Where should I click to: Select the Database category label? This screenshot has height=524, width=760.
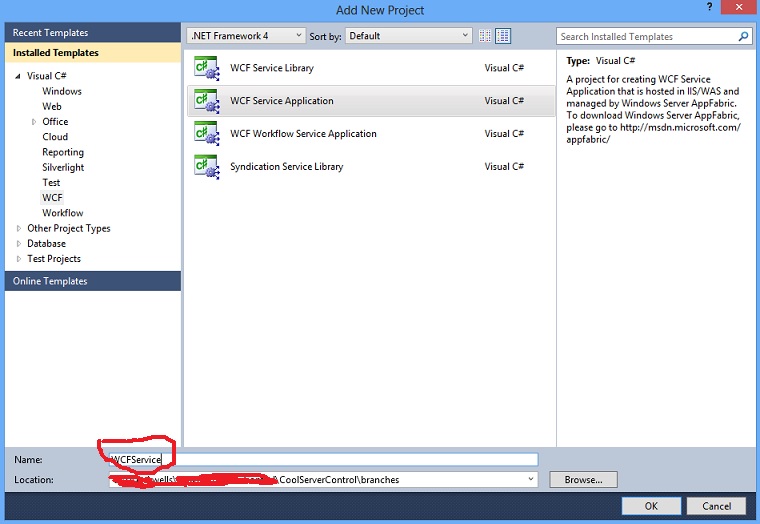click(46, 243)
